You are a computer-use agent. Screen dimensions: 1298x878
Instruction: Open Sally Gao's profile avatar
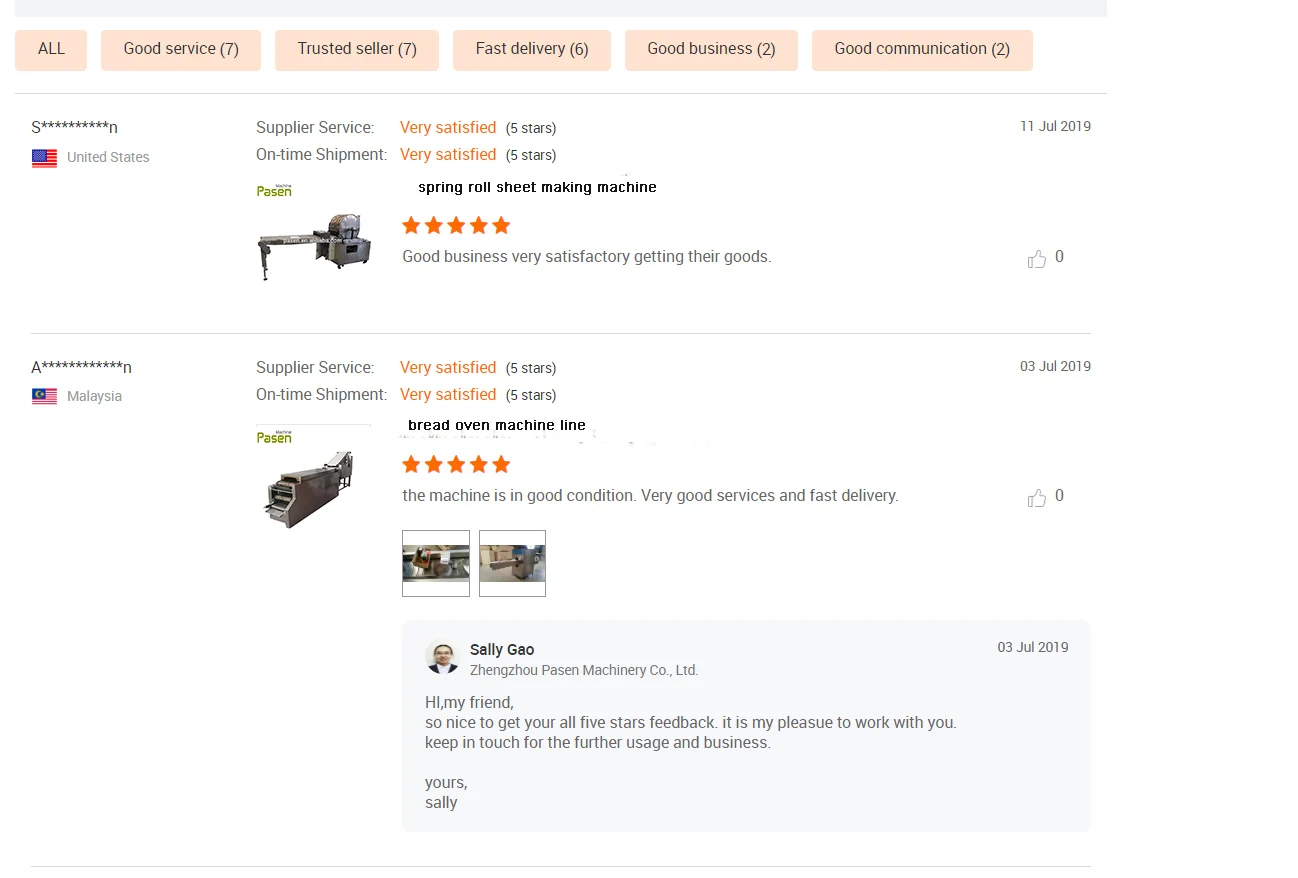[x=442, y=658]
